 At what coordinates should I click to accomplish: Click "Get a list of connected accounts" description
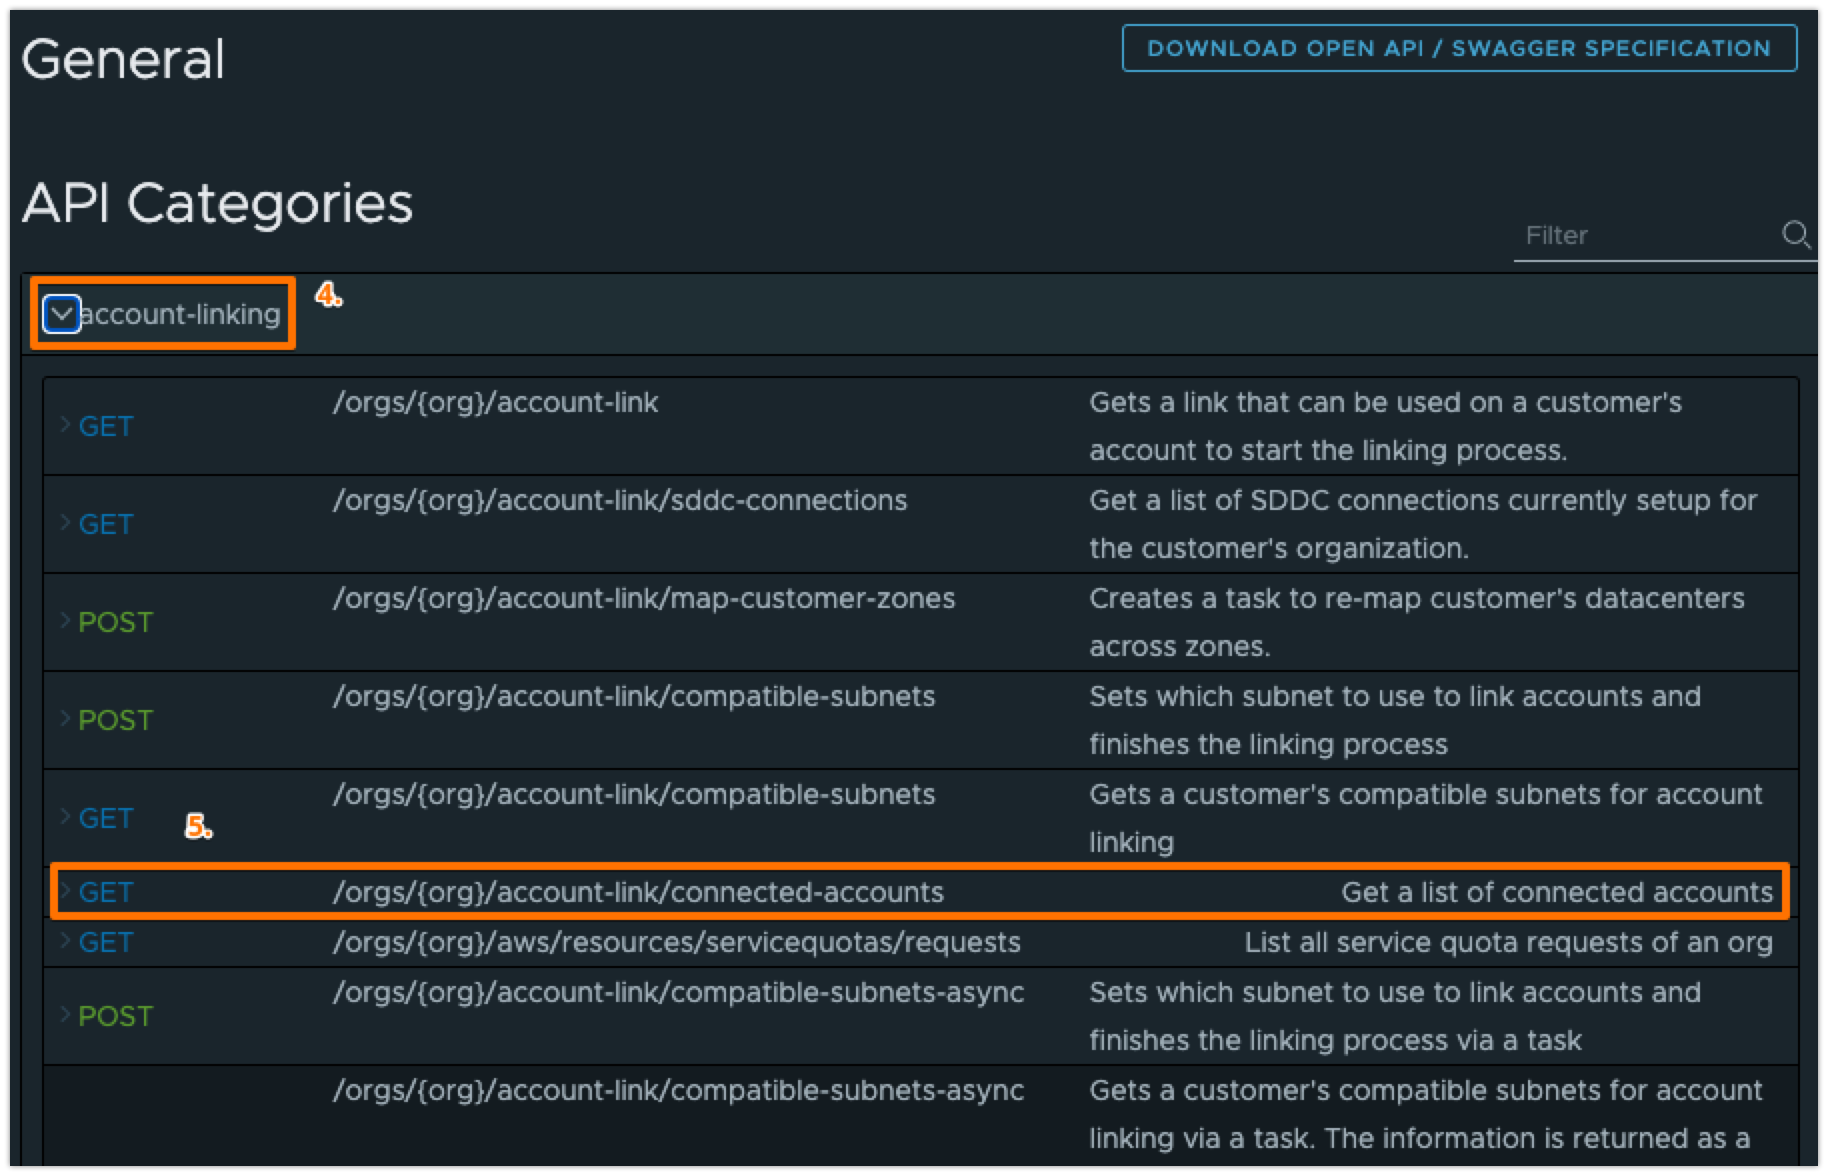click(x=1556, y=892)
